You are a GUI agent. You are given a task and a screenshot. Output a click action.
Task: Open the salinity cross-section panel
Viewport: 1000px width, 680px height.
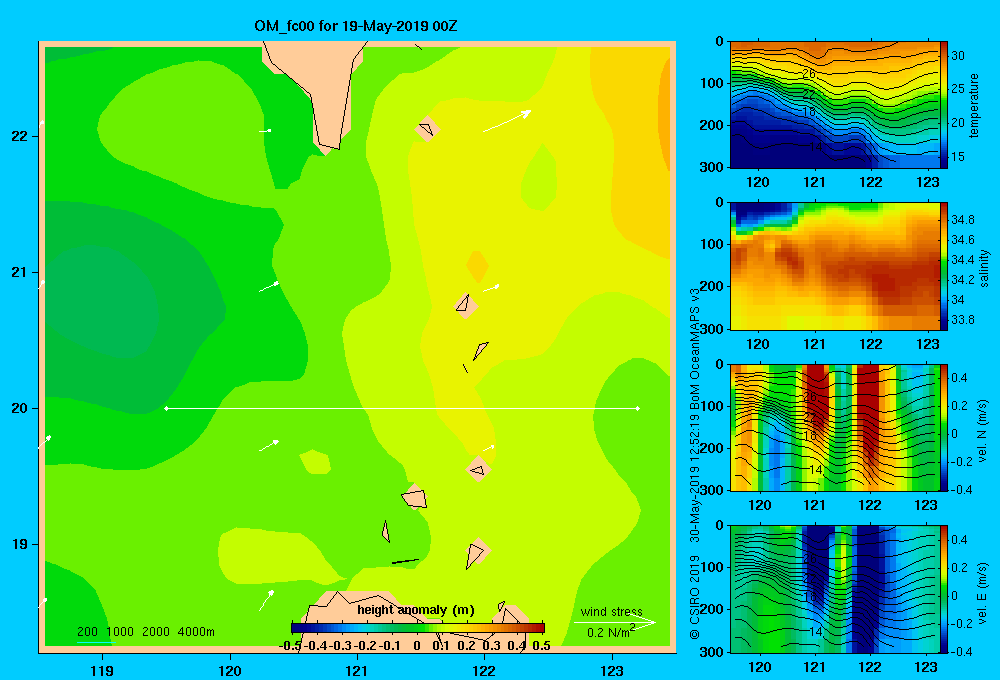pos(834,266)
